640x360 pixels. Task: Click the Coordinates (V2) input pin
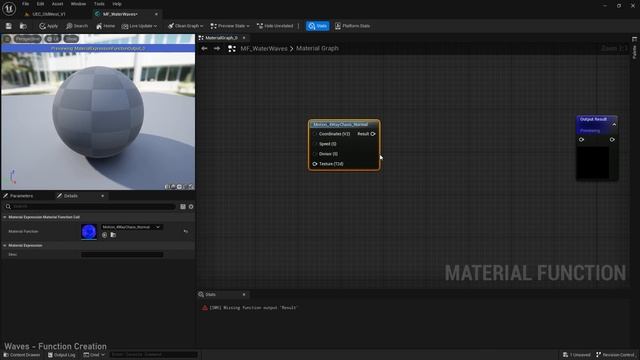(315, 134)
